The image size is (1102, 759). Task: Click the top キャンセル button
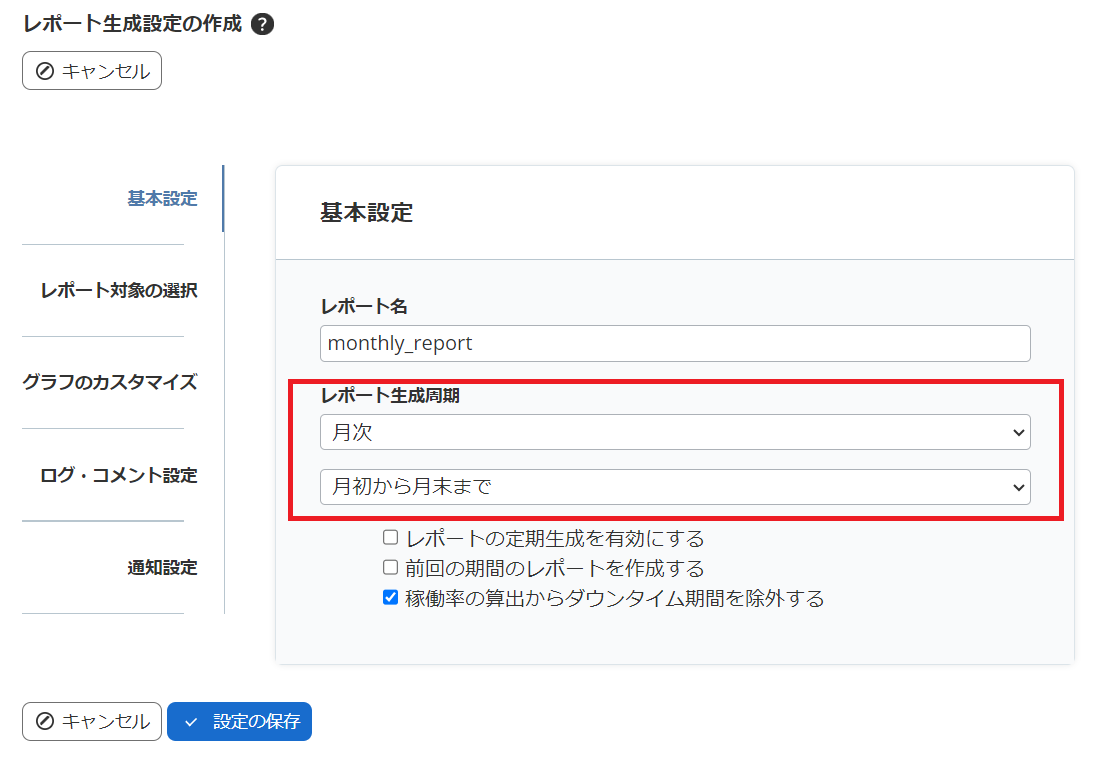point(91,70)
